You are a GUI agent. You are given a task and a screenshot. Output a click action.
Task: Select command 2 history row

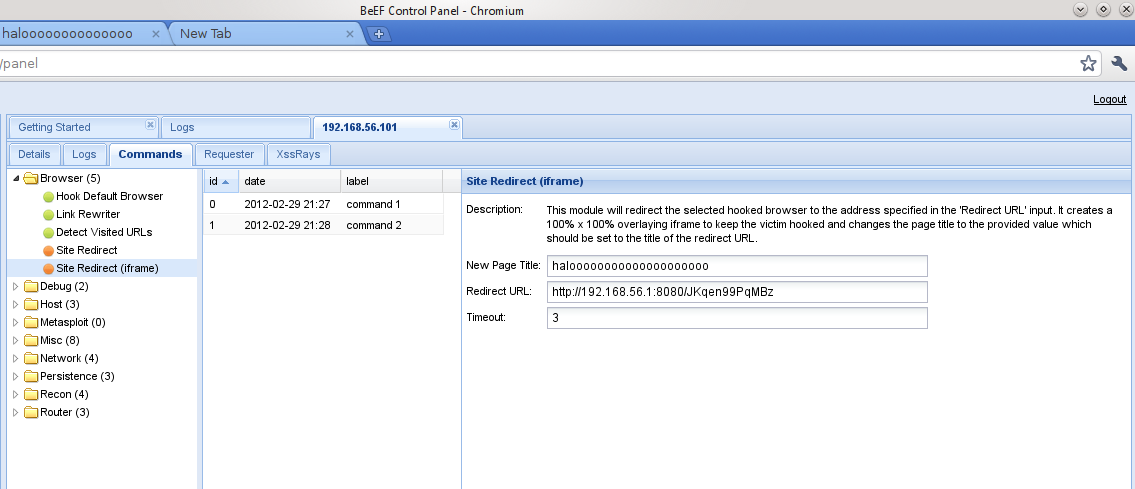(324, 225)
